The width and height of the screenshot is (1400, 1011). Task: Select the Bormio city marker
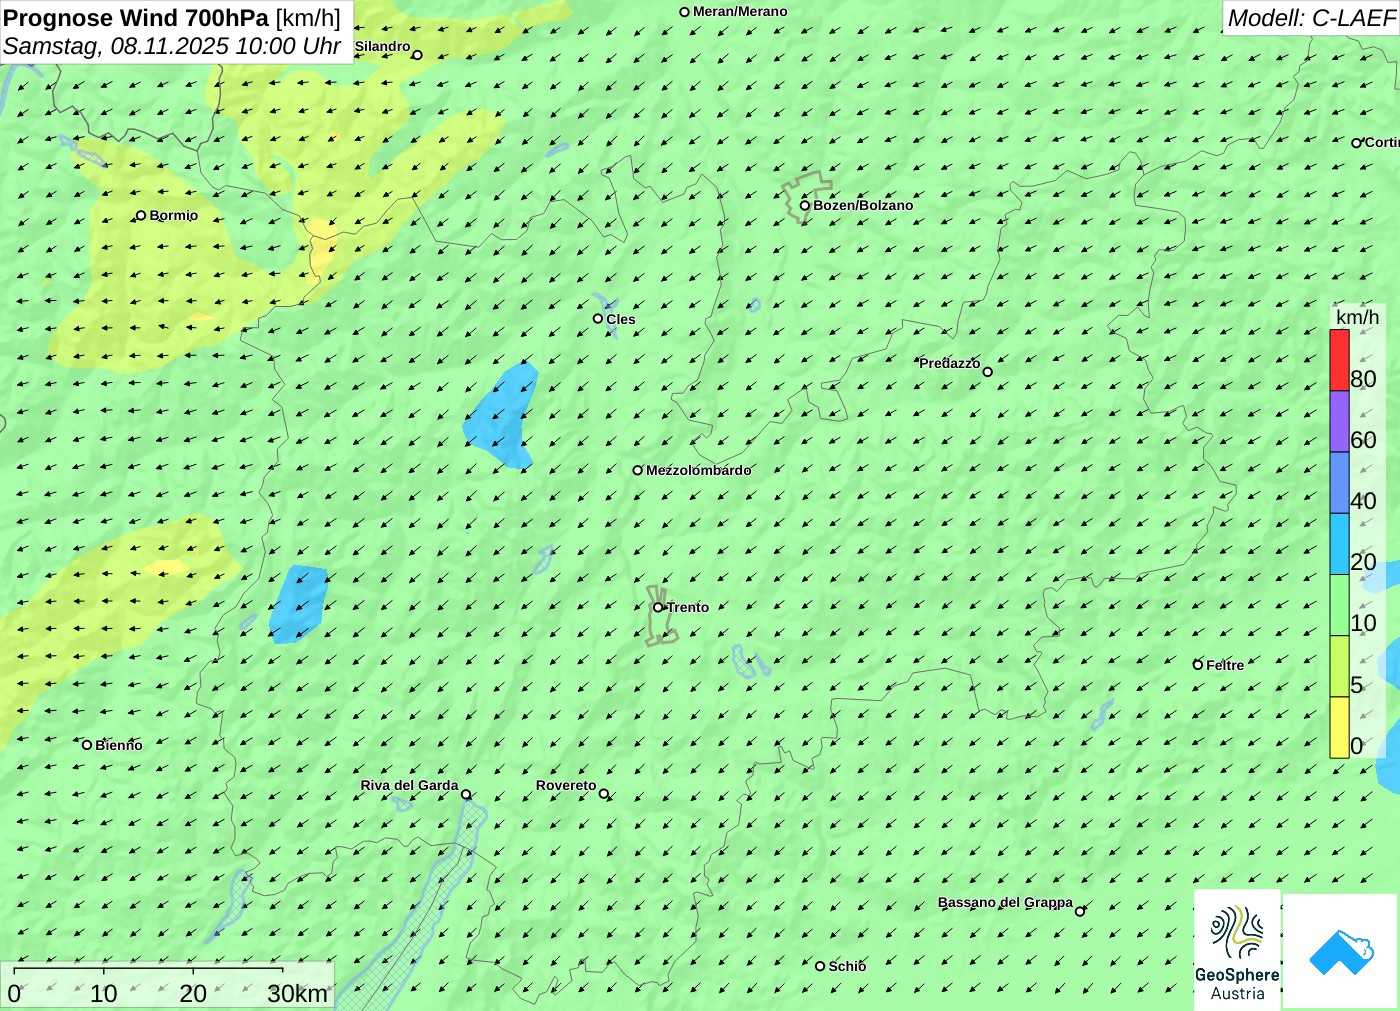(x=141, y=215)
